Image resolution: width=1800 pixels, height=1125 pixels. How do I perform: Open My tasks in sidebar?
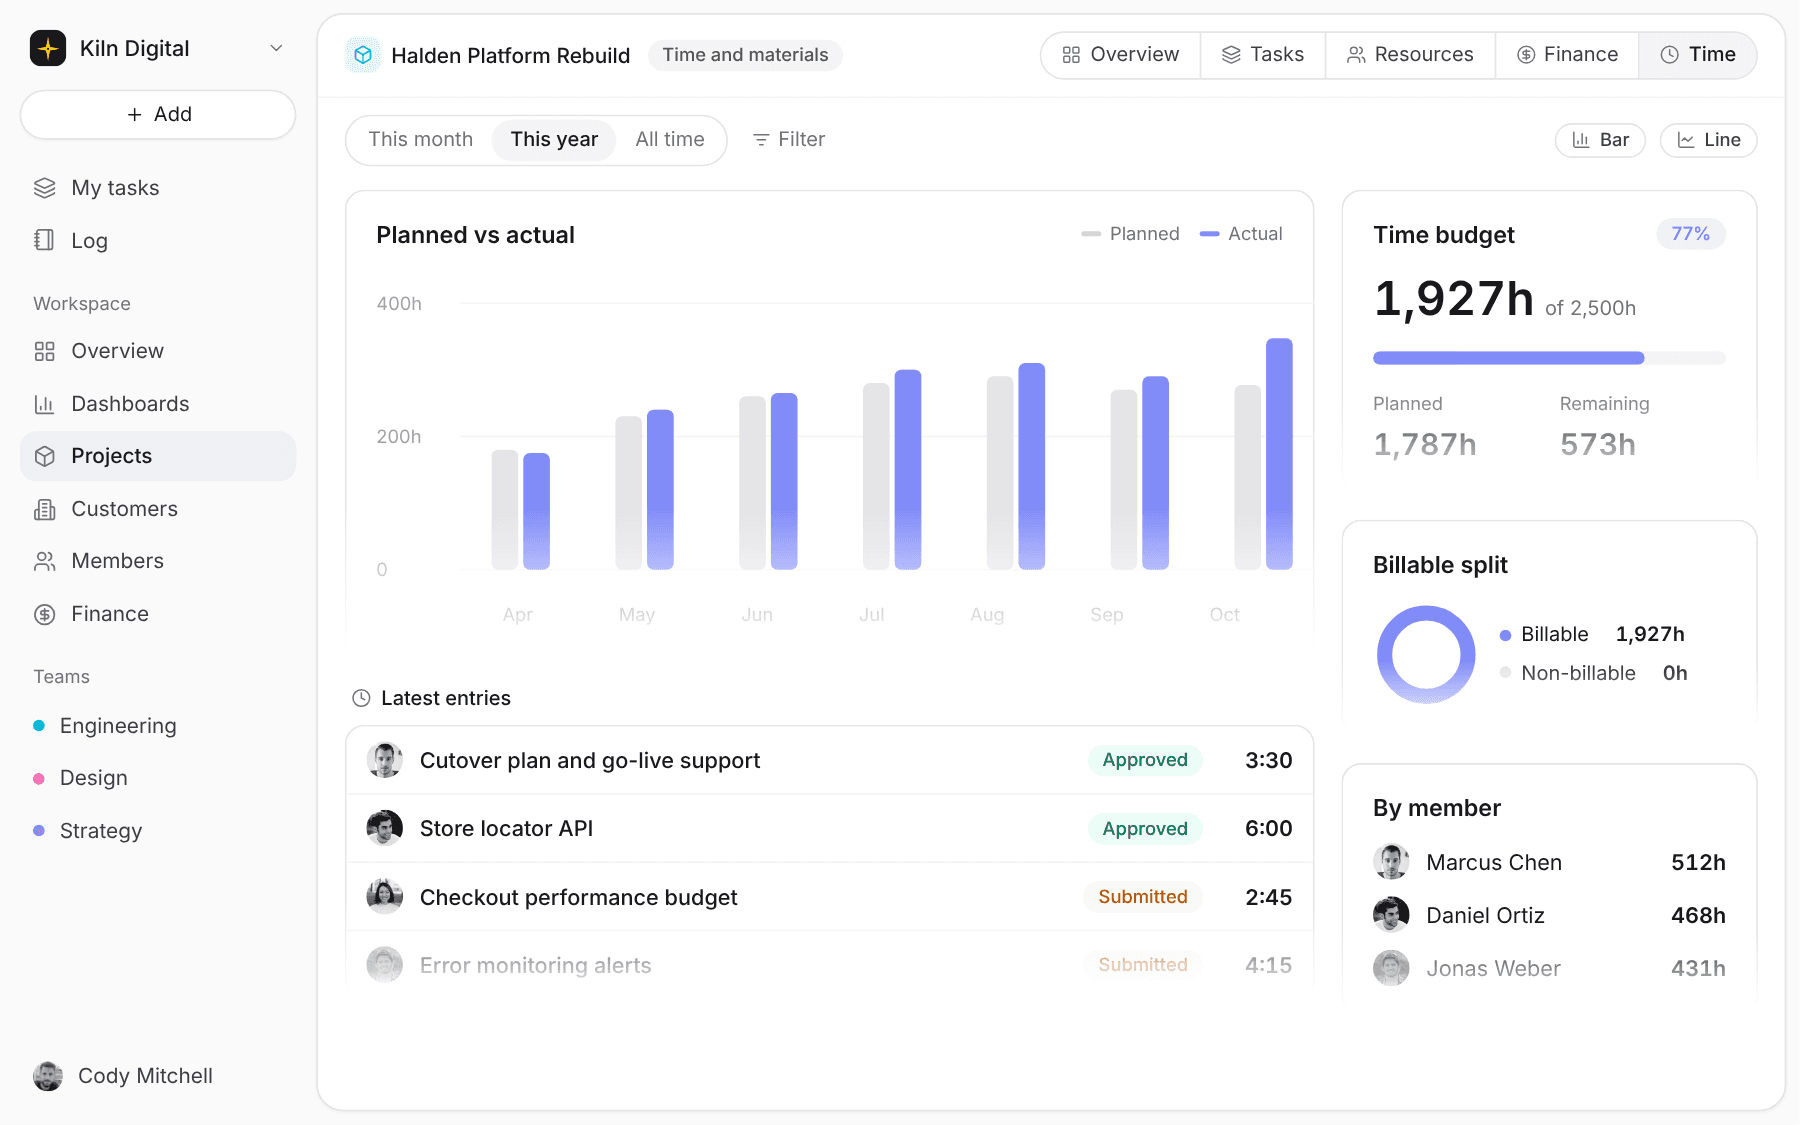tap(158, 188)
